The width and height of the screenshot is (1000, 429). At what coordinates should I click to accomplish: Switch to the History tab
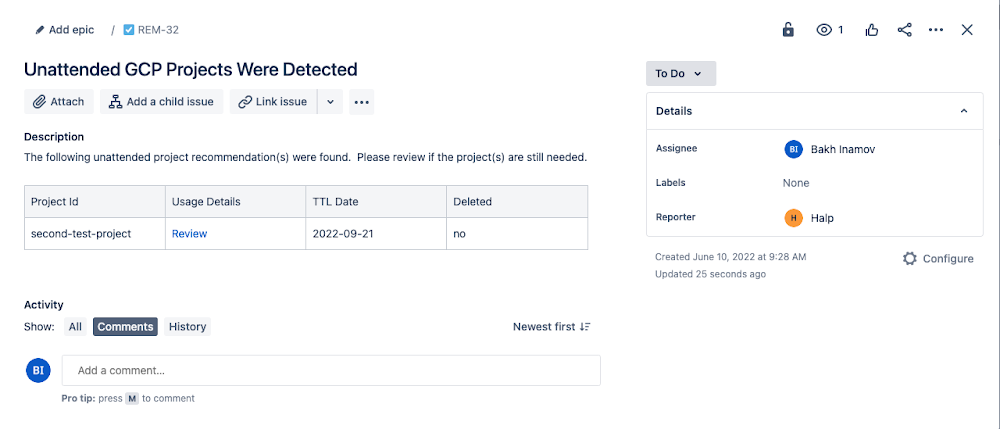pos(187,327)
